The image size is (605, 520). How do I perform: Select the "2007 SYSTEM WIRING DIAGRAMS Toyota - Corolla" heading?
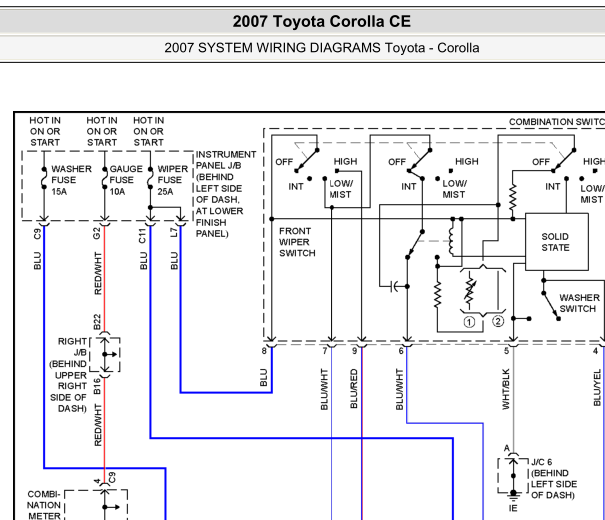(321, 48)
